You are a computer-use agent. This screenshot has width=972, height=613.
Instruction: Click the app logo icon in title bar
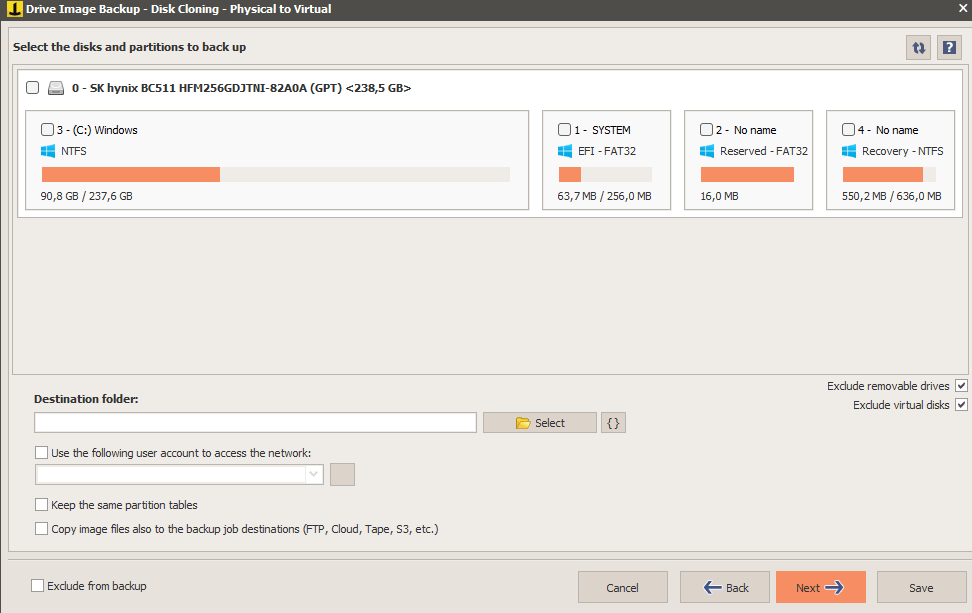14,9
